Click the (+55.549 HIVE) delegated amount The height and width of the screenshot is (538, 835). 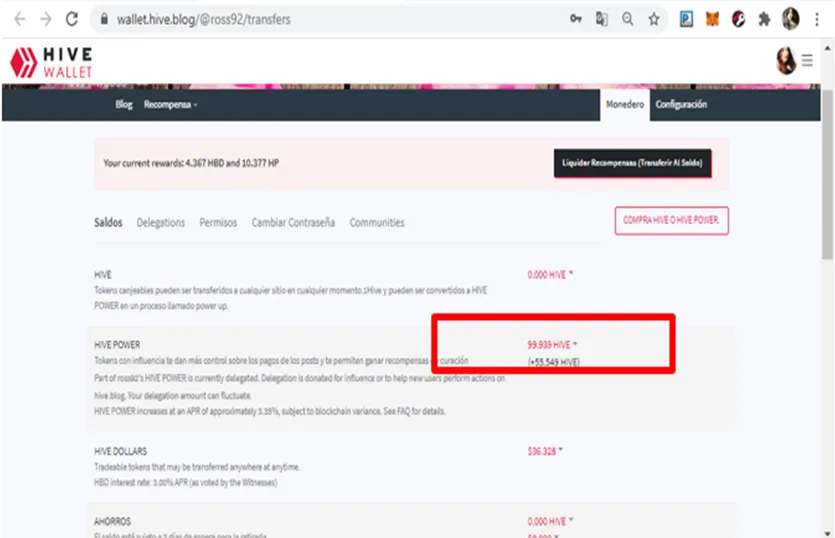(553, 362)
